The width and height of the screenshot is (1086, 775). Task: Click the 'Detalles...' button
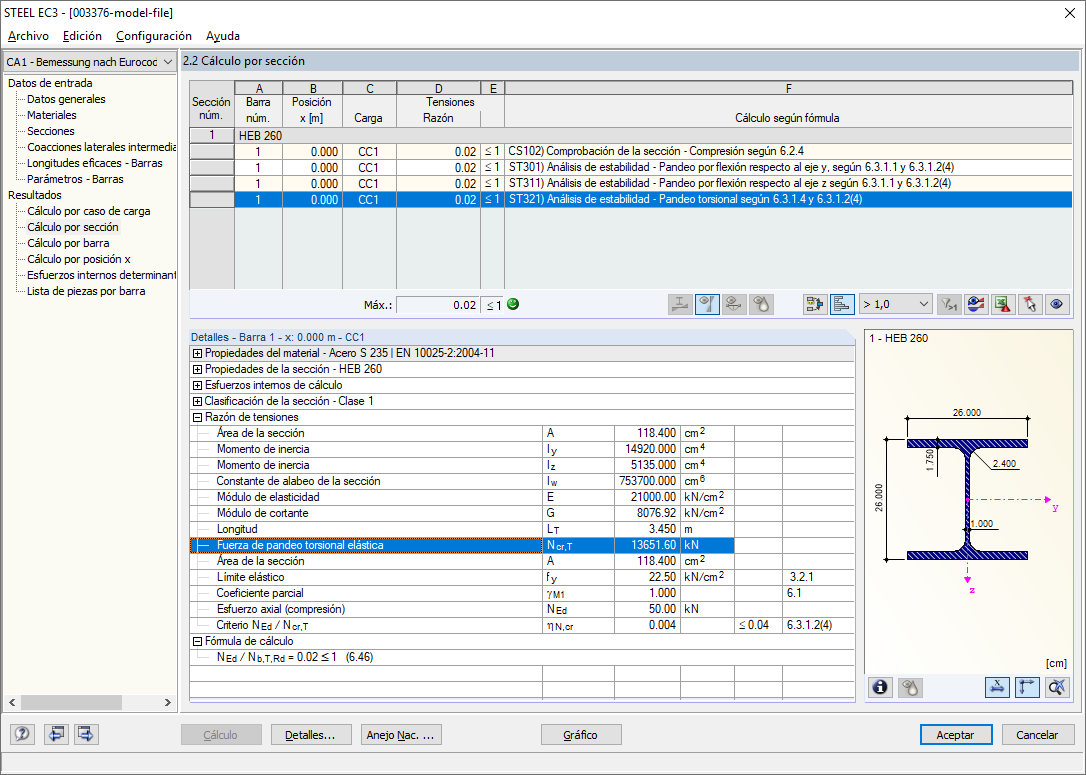(x=311, y=735)
